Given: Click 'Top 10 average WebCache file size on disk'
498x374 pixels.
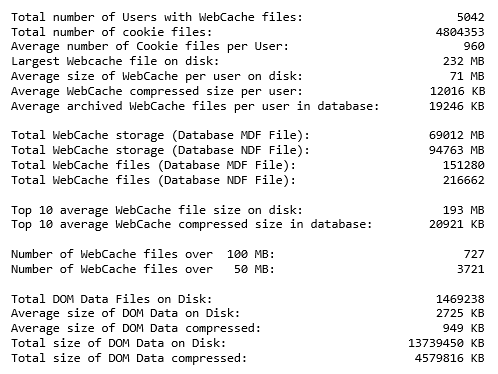Looking at the screenshot, I should (157, 210).
